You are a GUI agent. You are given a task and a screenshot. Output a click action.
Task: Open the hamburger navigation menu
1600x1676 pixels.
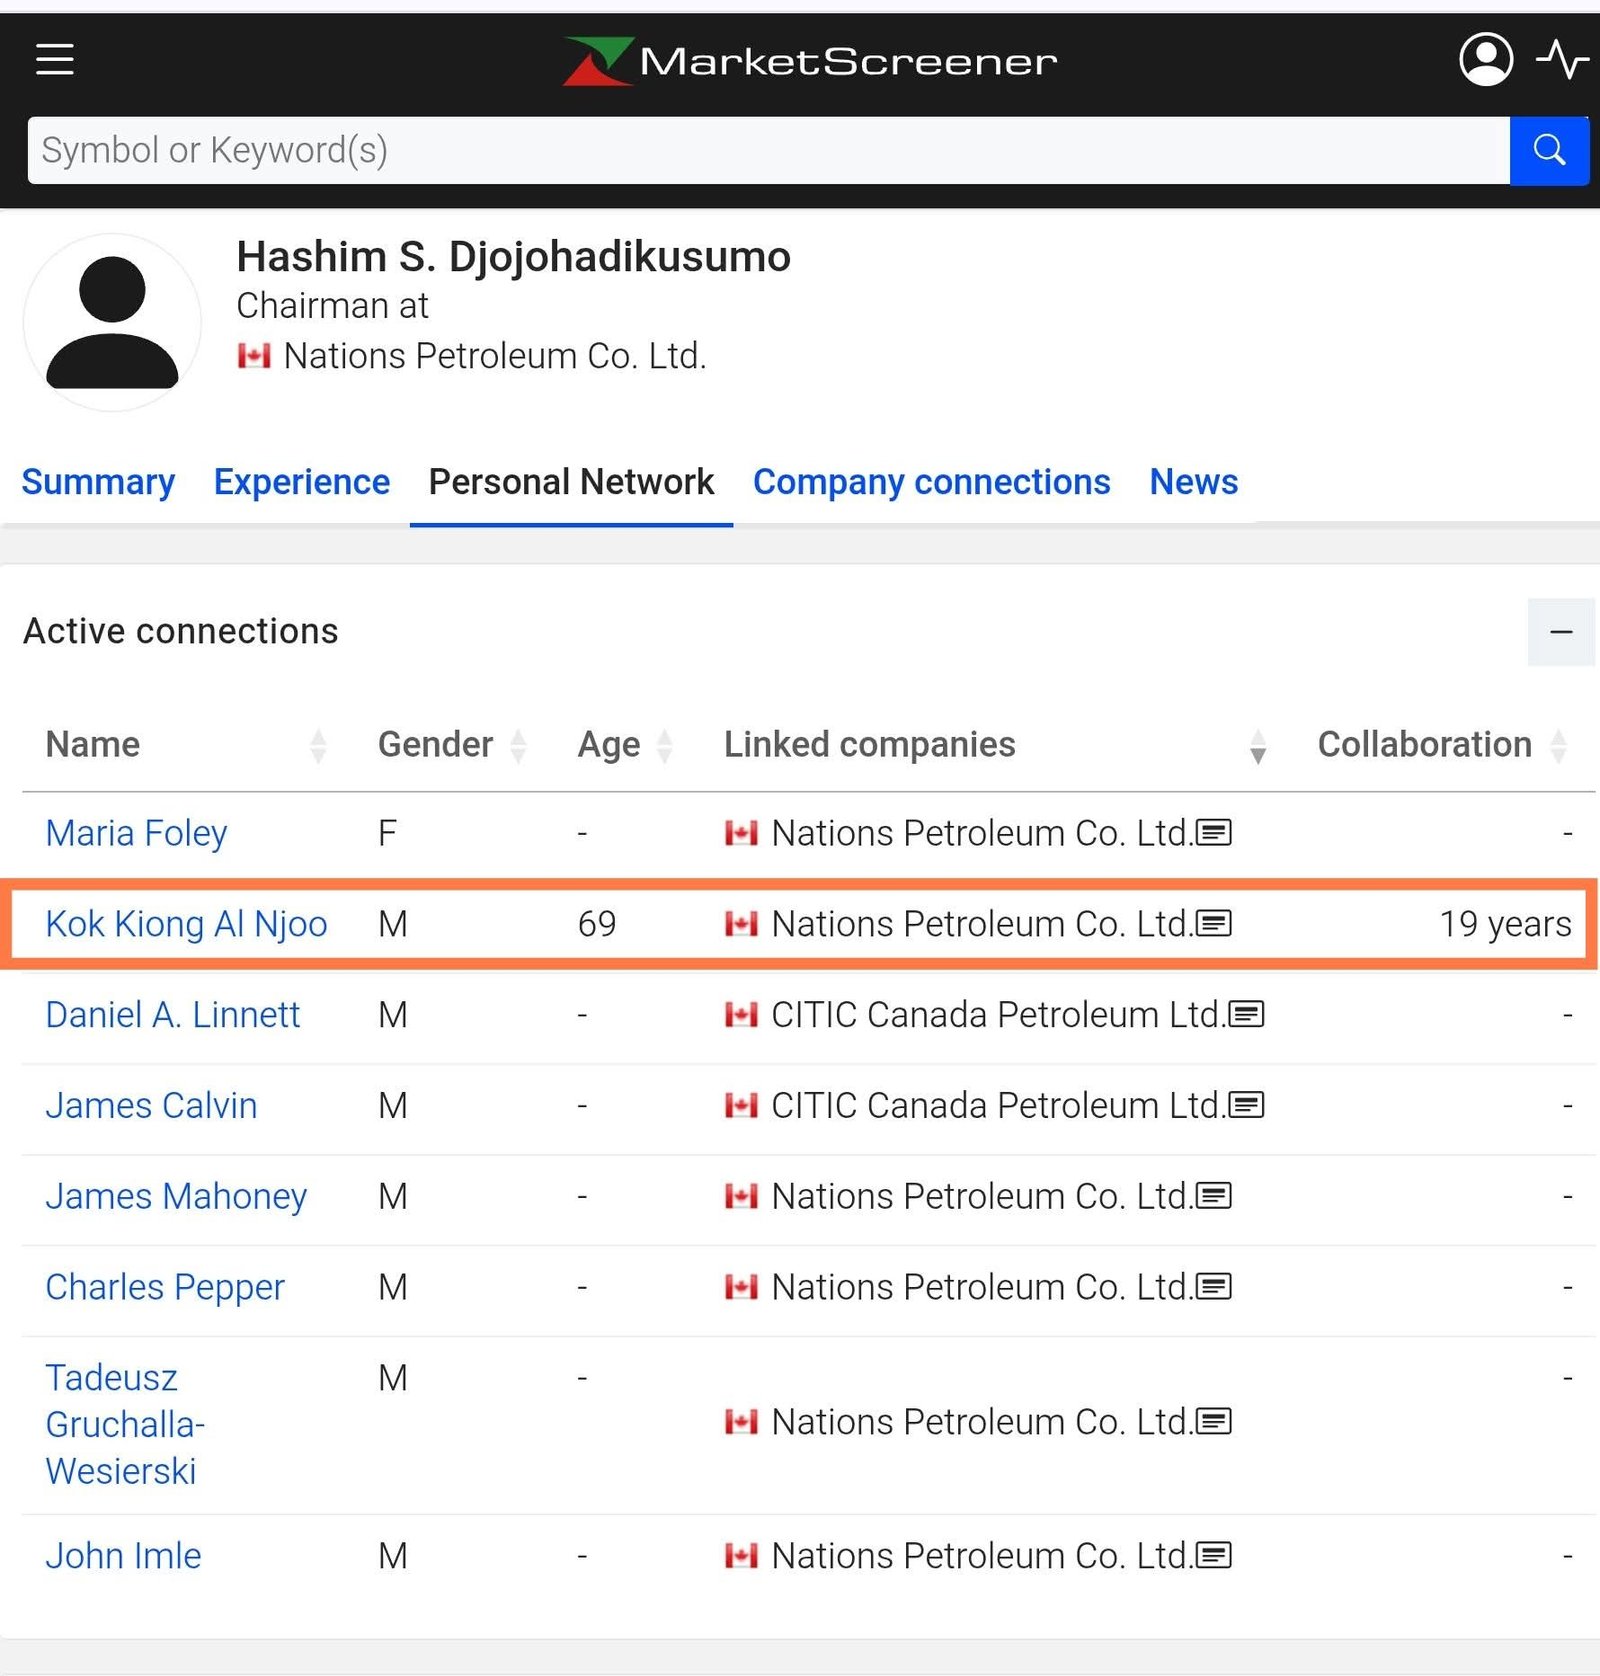[x=55, y=60]
